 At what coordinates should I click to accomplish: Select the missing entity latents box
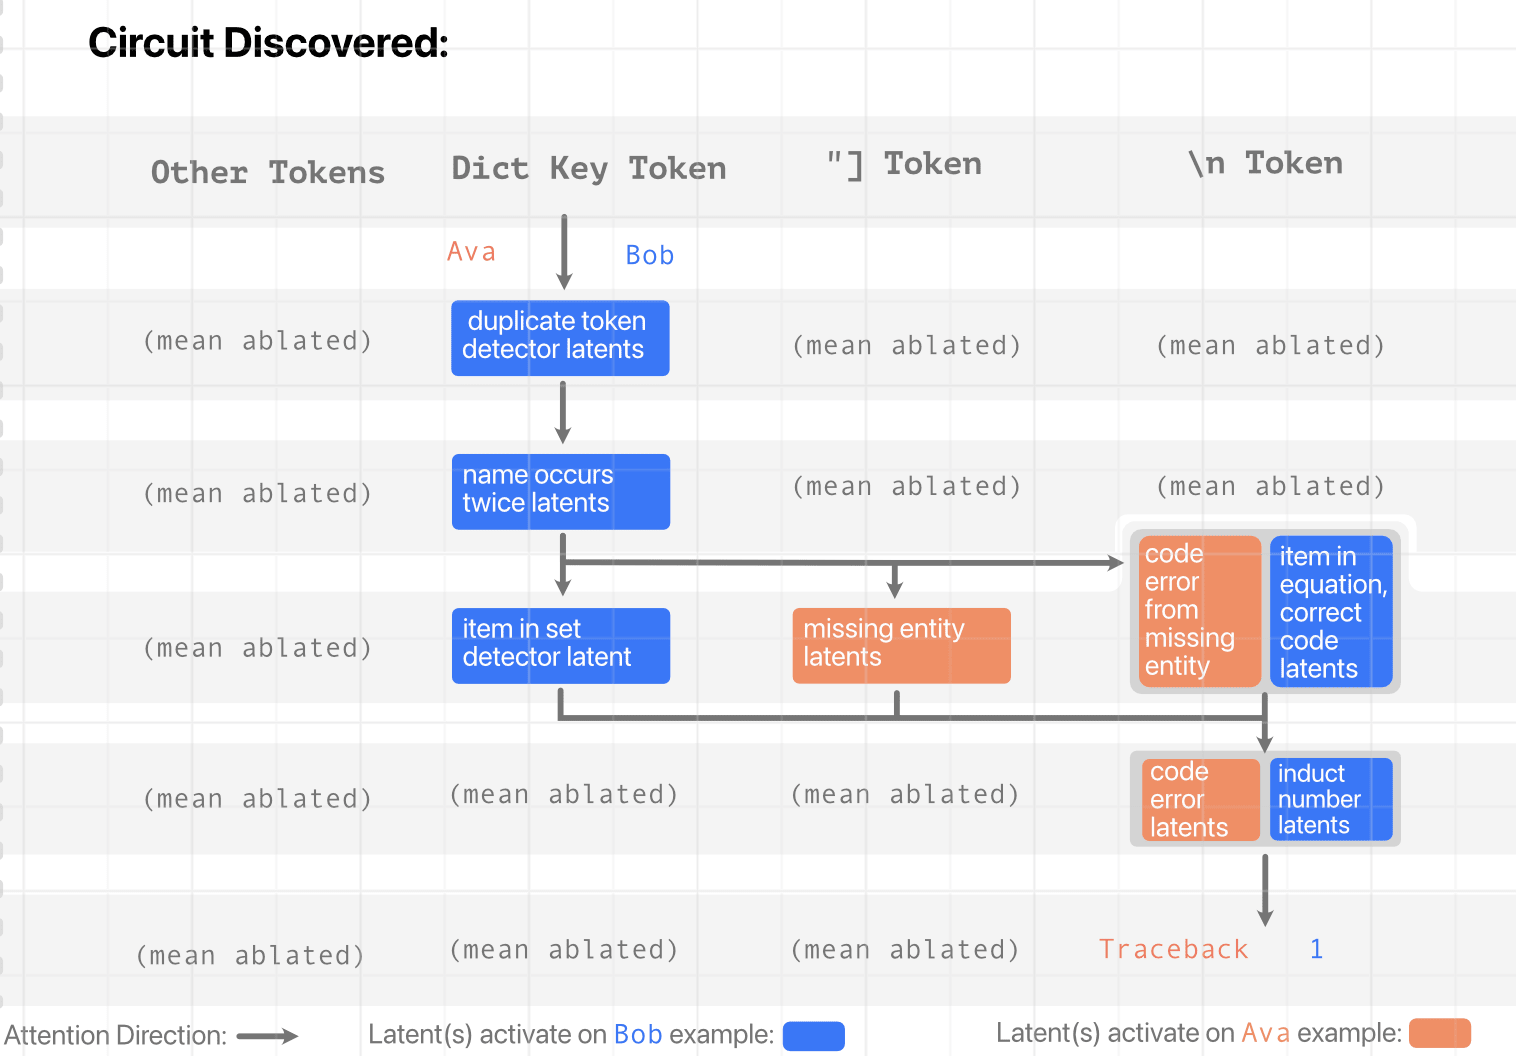click(x=901, y=645)
